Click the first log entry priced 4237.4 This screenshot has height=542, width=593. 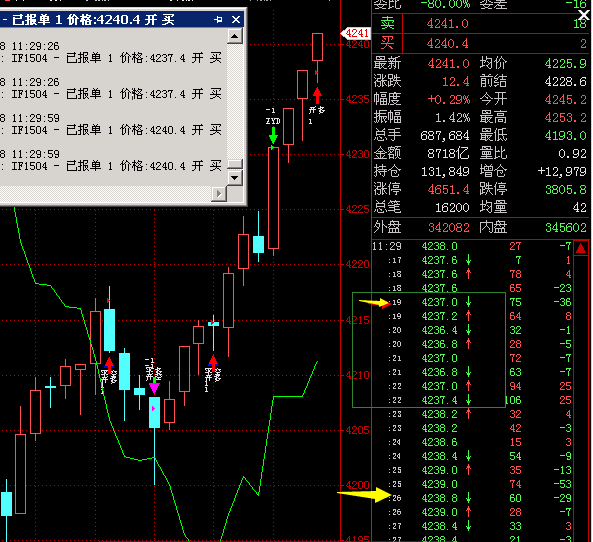point(111,52)
